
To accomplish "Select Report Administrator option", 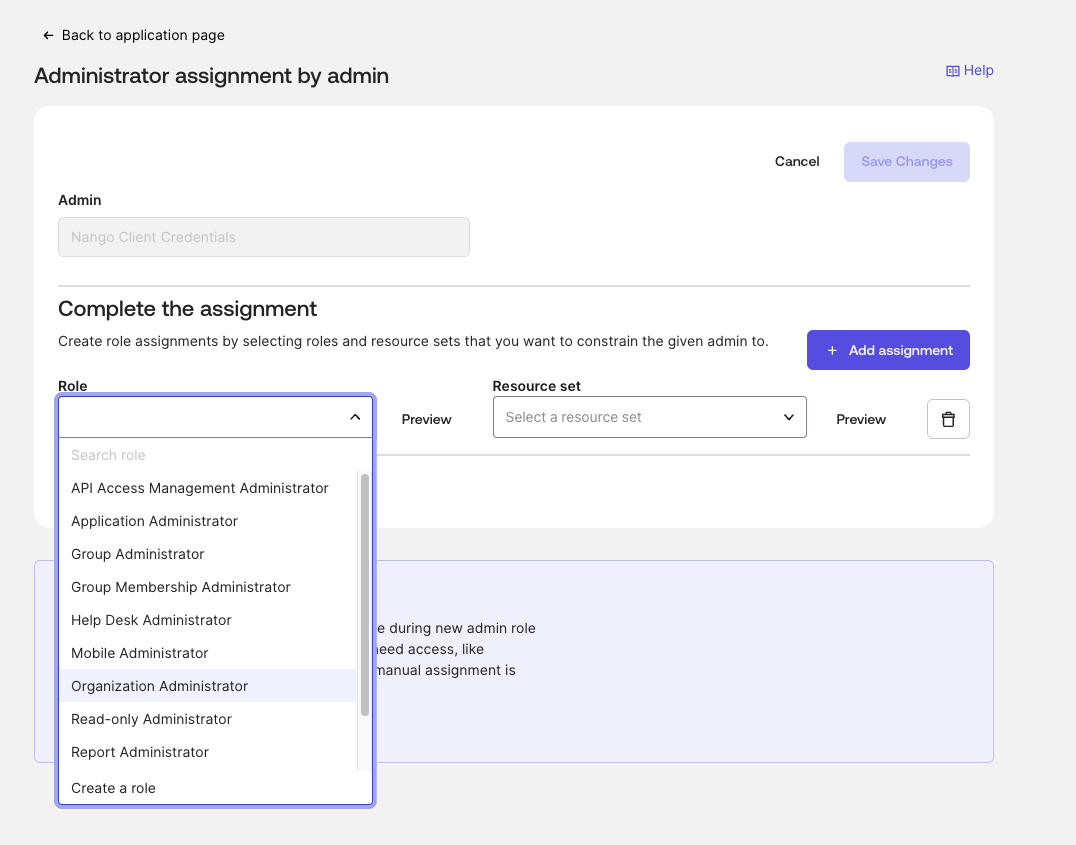I will tap(140, 752).
